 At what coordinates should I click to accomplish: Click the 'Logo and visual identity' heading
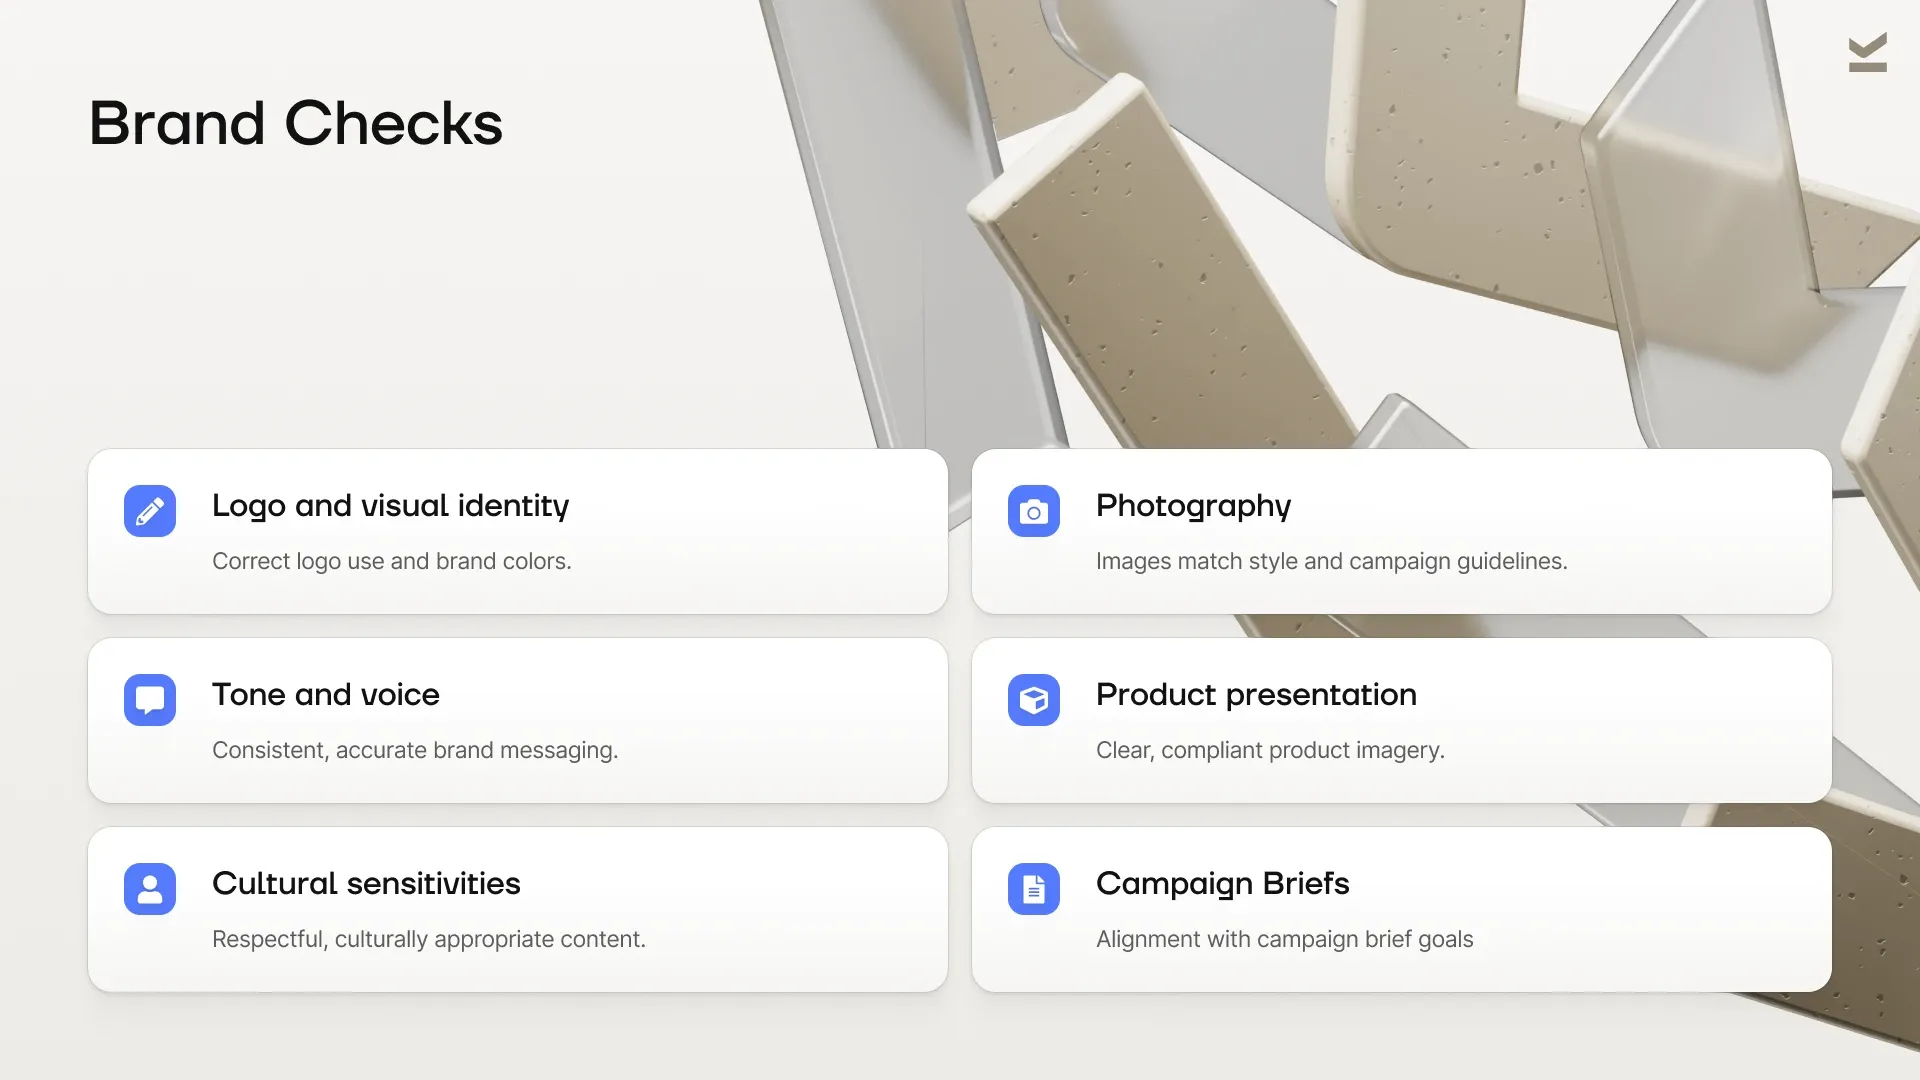(x=390, y=506)
